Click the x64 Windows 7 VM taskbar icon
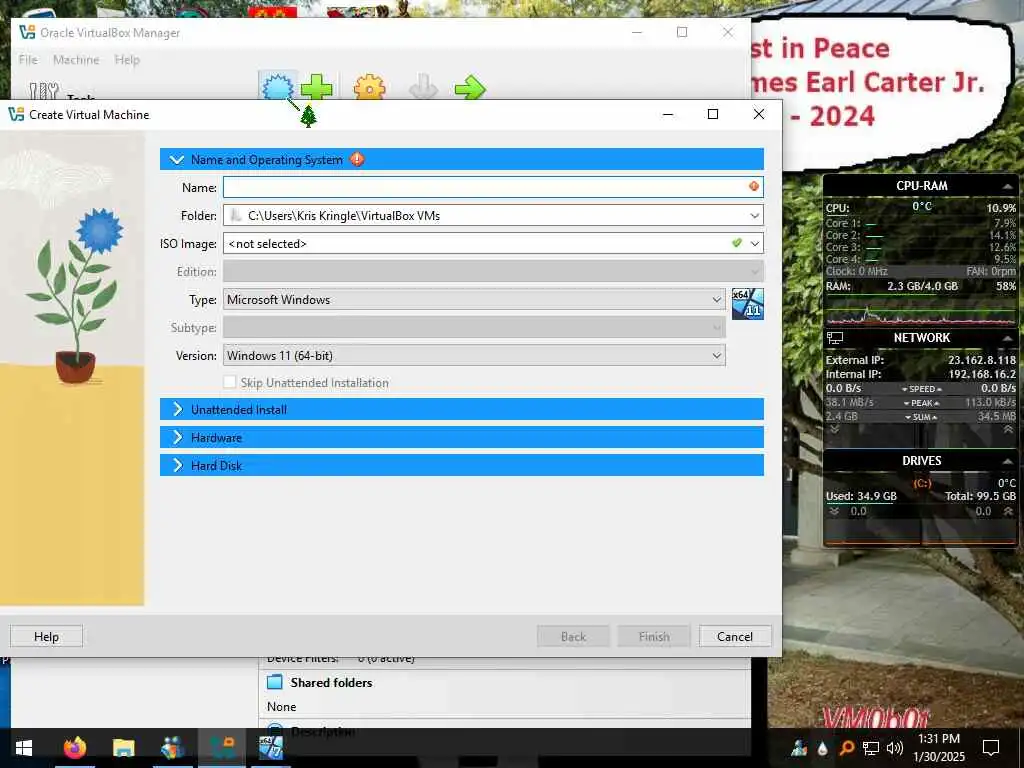Viewport: 1024px width, 768px height. [x=270, y=748]
